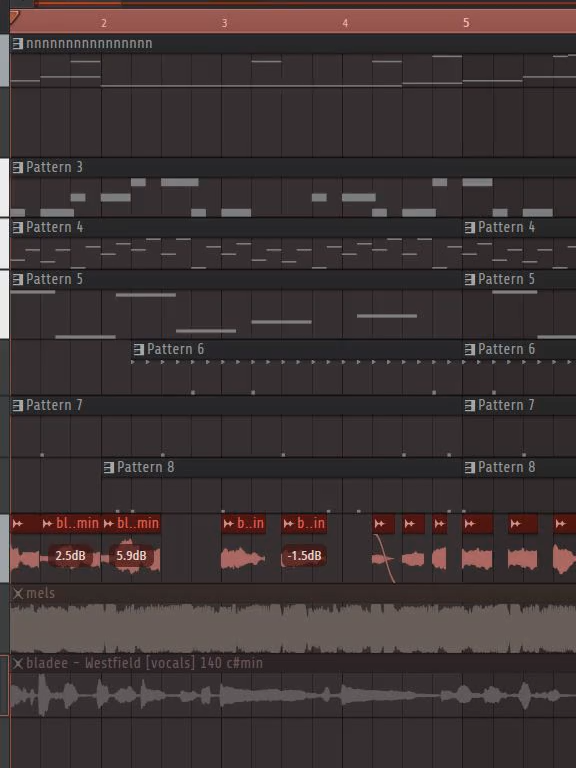Click the first Pattern 4 clip icon
This screenshot has width=576, height=768.
[18, 227]
